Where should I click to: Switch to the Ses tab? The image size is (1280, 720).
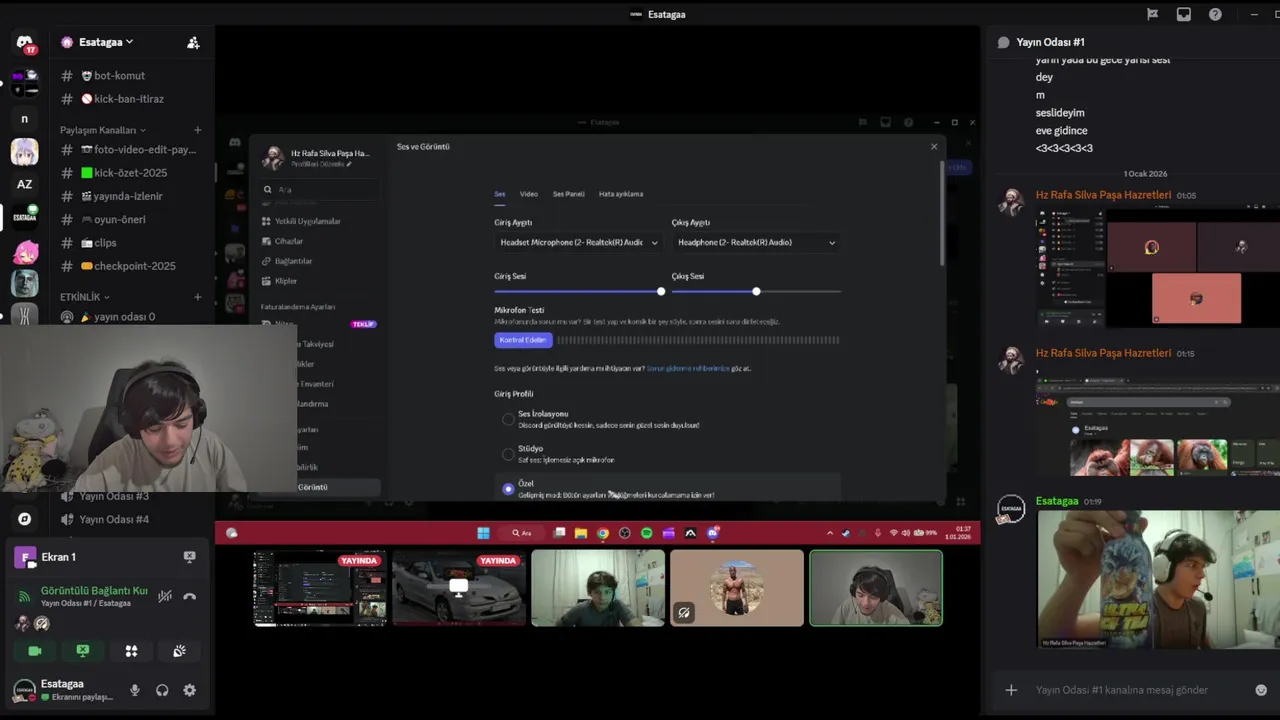click(x=499, y=194)
